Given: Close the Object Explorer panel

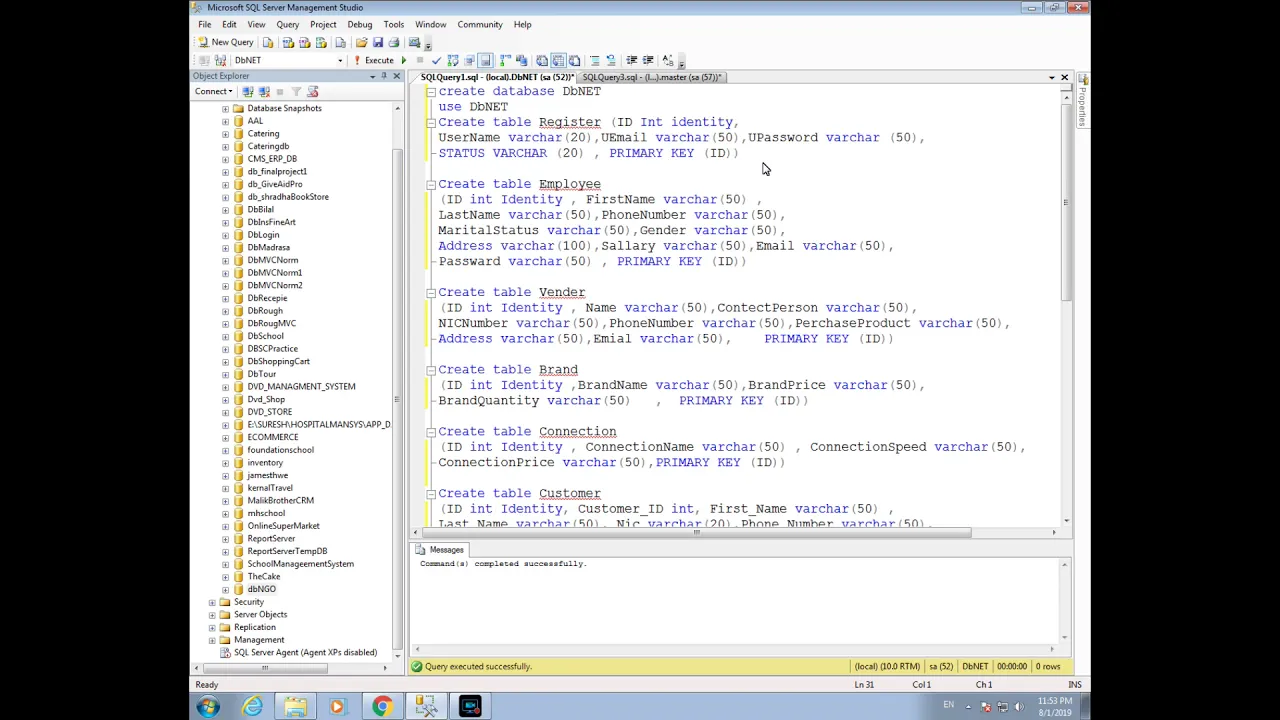Looking at the screenshot, I should pyautogui.click(x=396, y=76).
